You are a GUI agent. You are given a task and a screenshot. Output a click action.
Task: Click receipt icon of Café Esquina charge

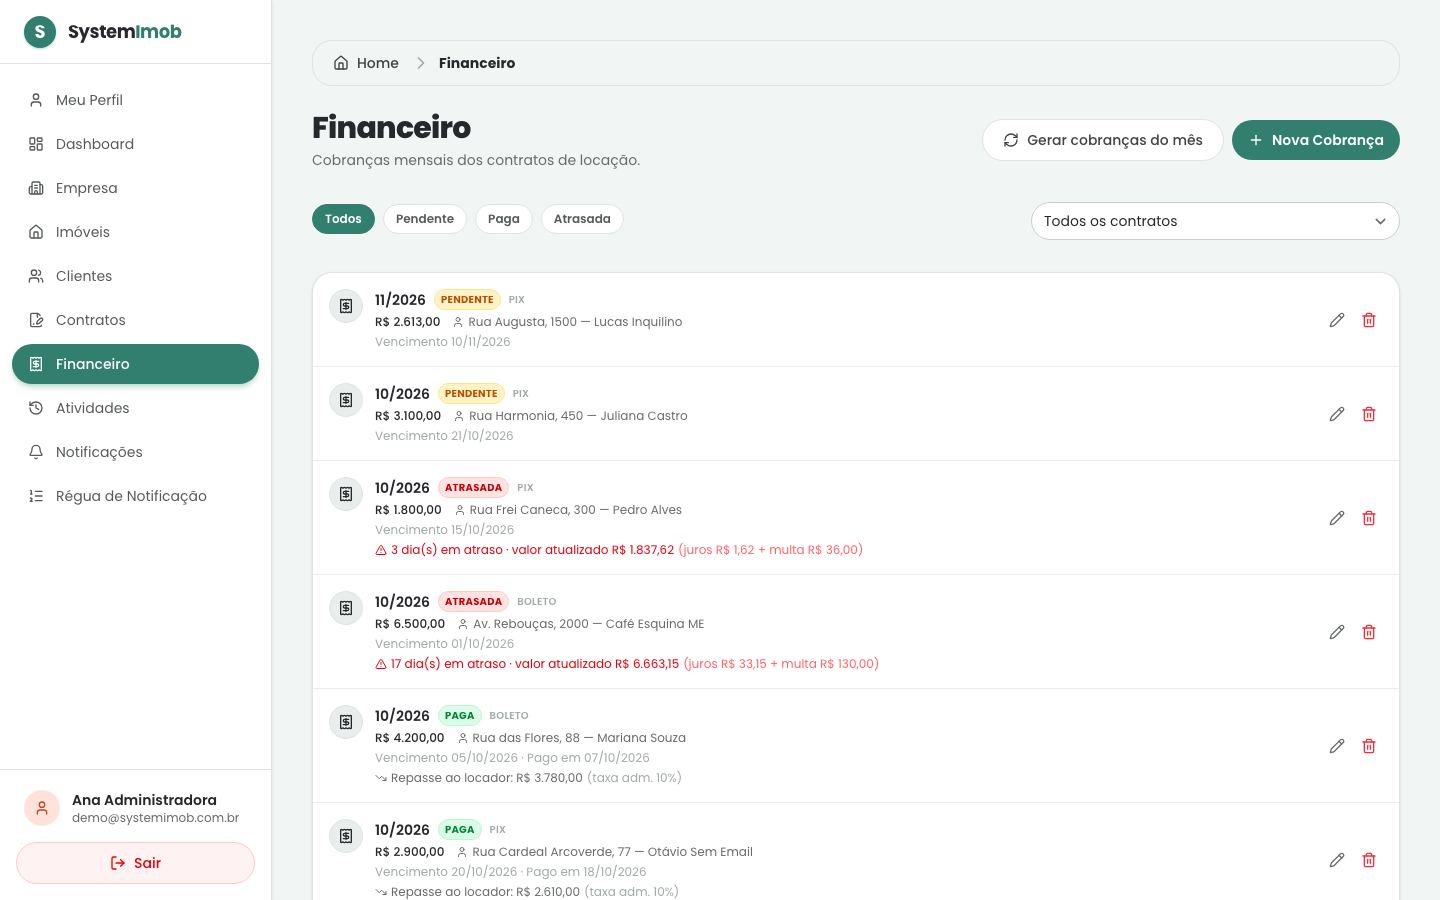point(346,608)
